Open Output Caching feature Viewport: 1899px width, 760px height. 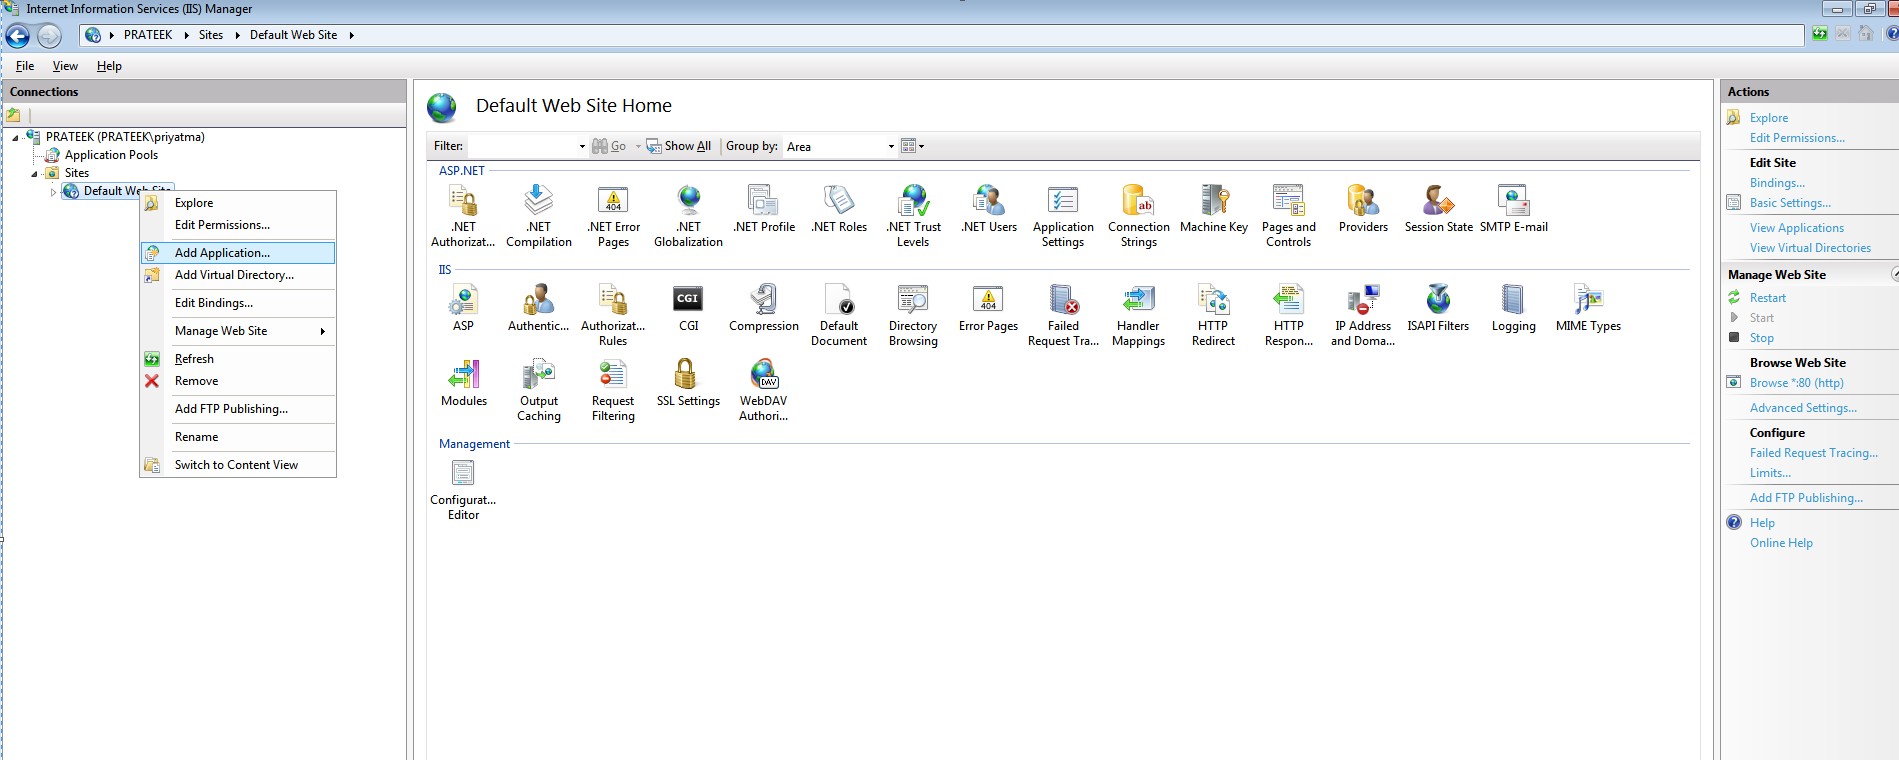[539, 389]
